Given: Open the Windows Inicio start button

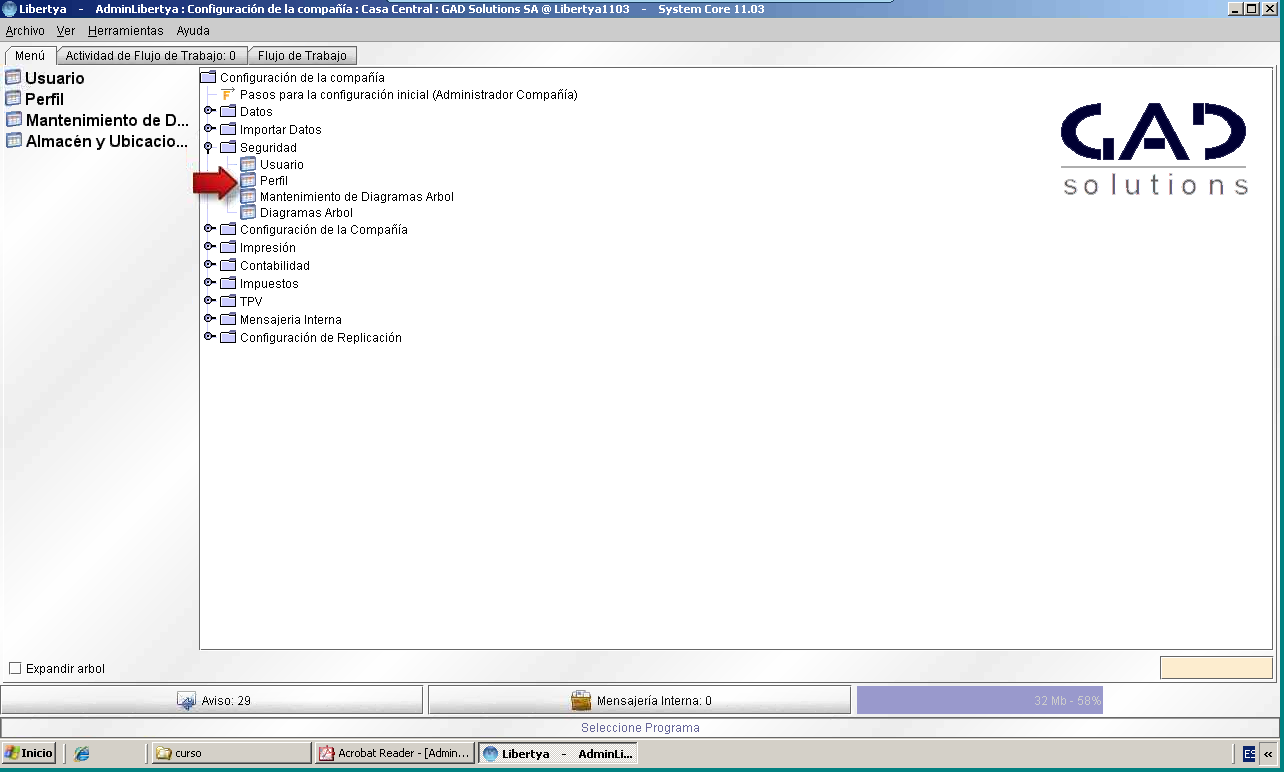Looking at the screenshot, I should [x=29, y=753].
